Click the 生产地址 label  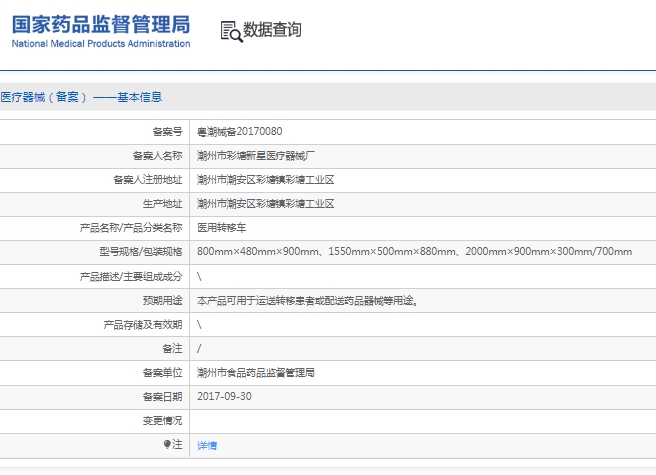coord(162,204)
